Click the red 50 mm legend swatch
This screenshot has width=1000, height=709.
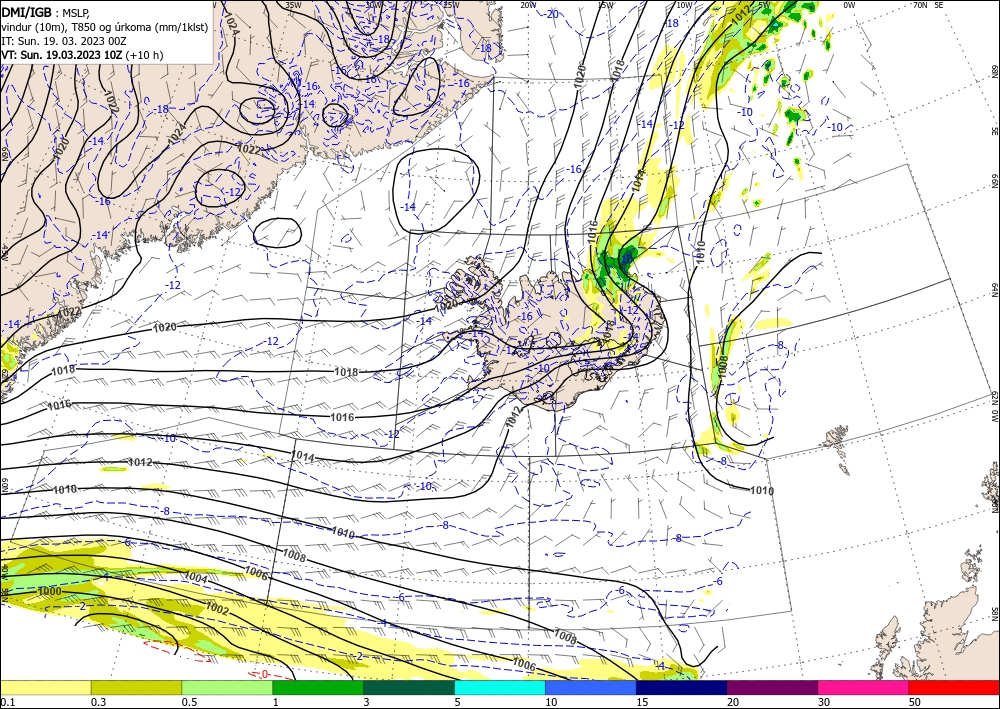point(954,687)
